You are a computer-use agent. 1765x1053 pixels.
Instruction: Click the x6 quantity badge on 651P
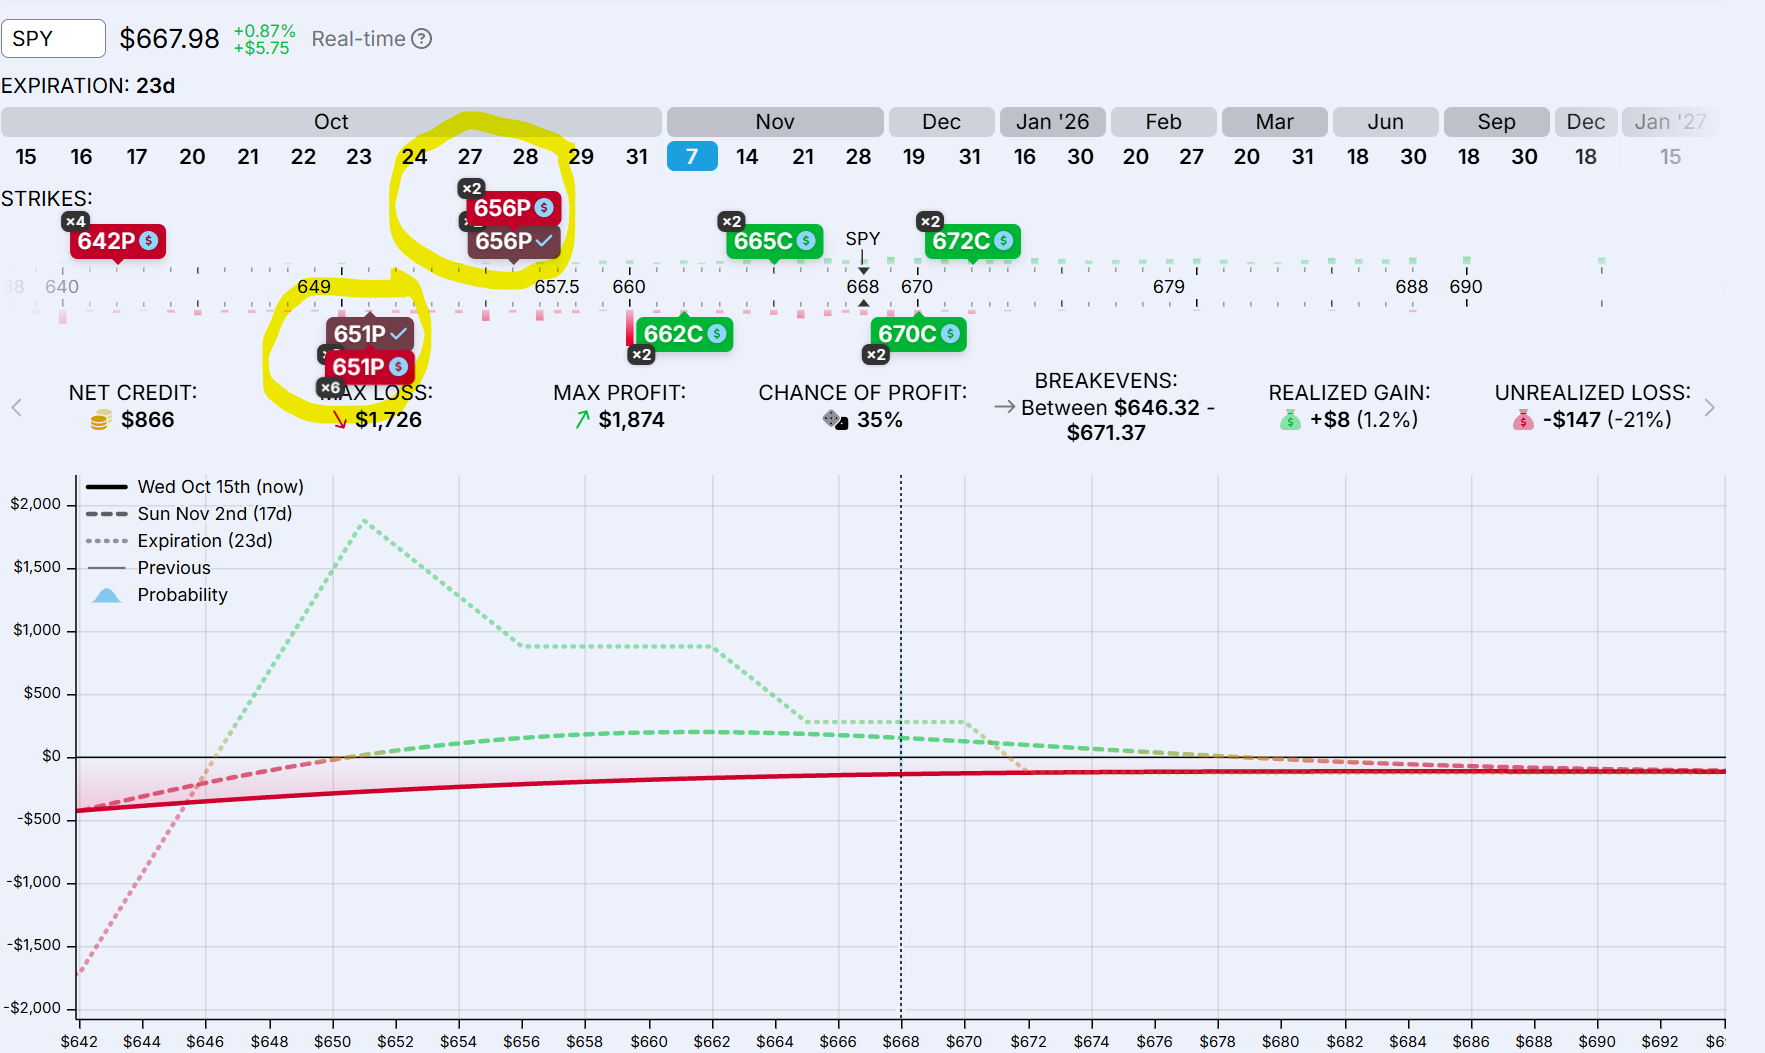tap(330, 387)
